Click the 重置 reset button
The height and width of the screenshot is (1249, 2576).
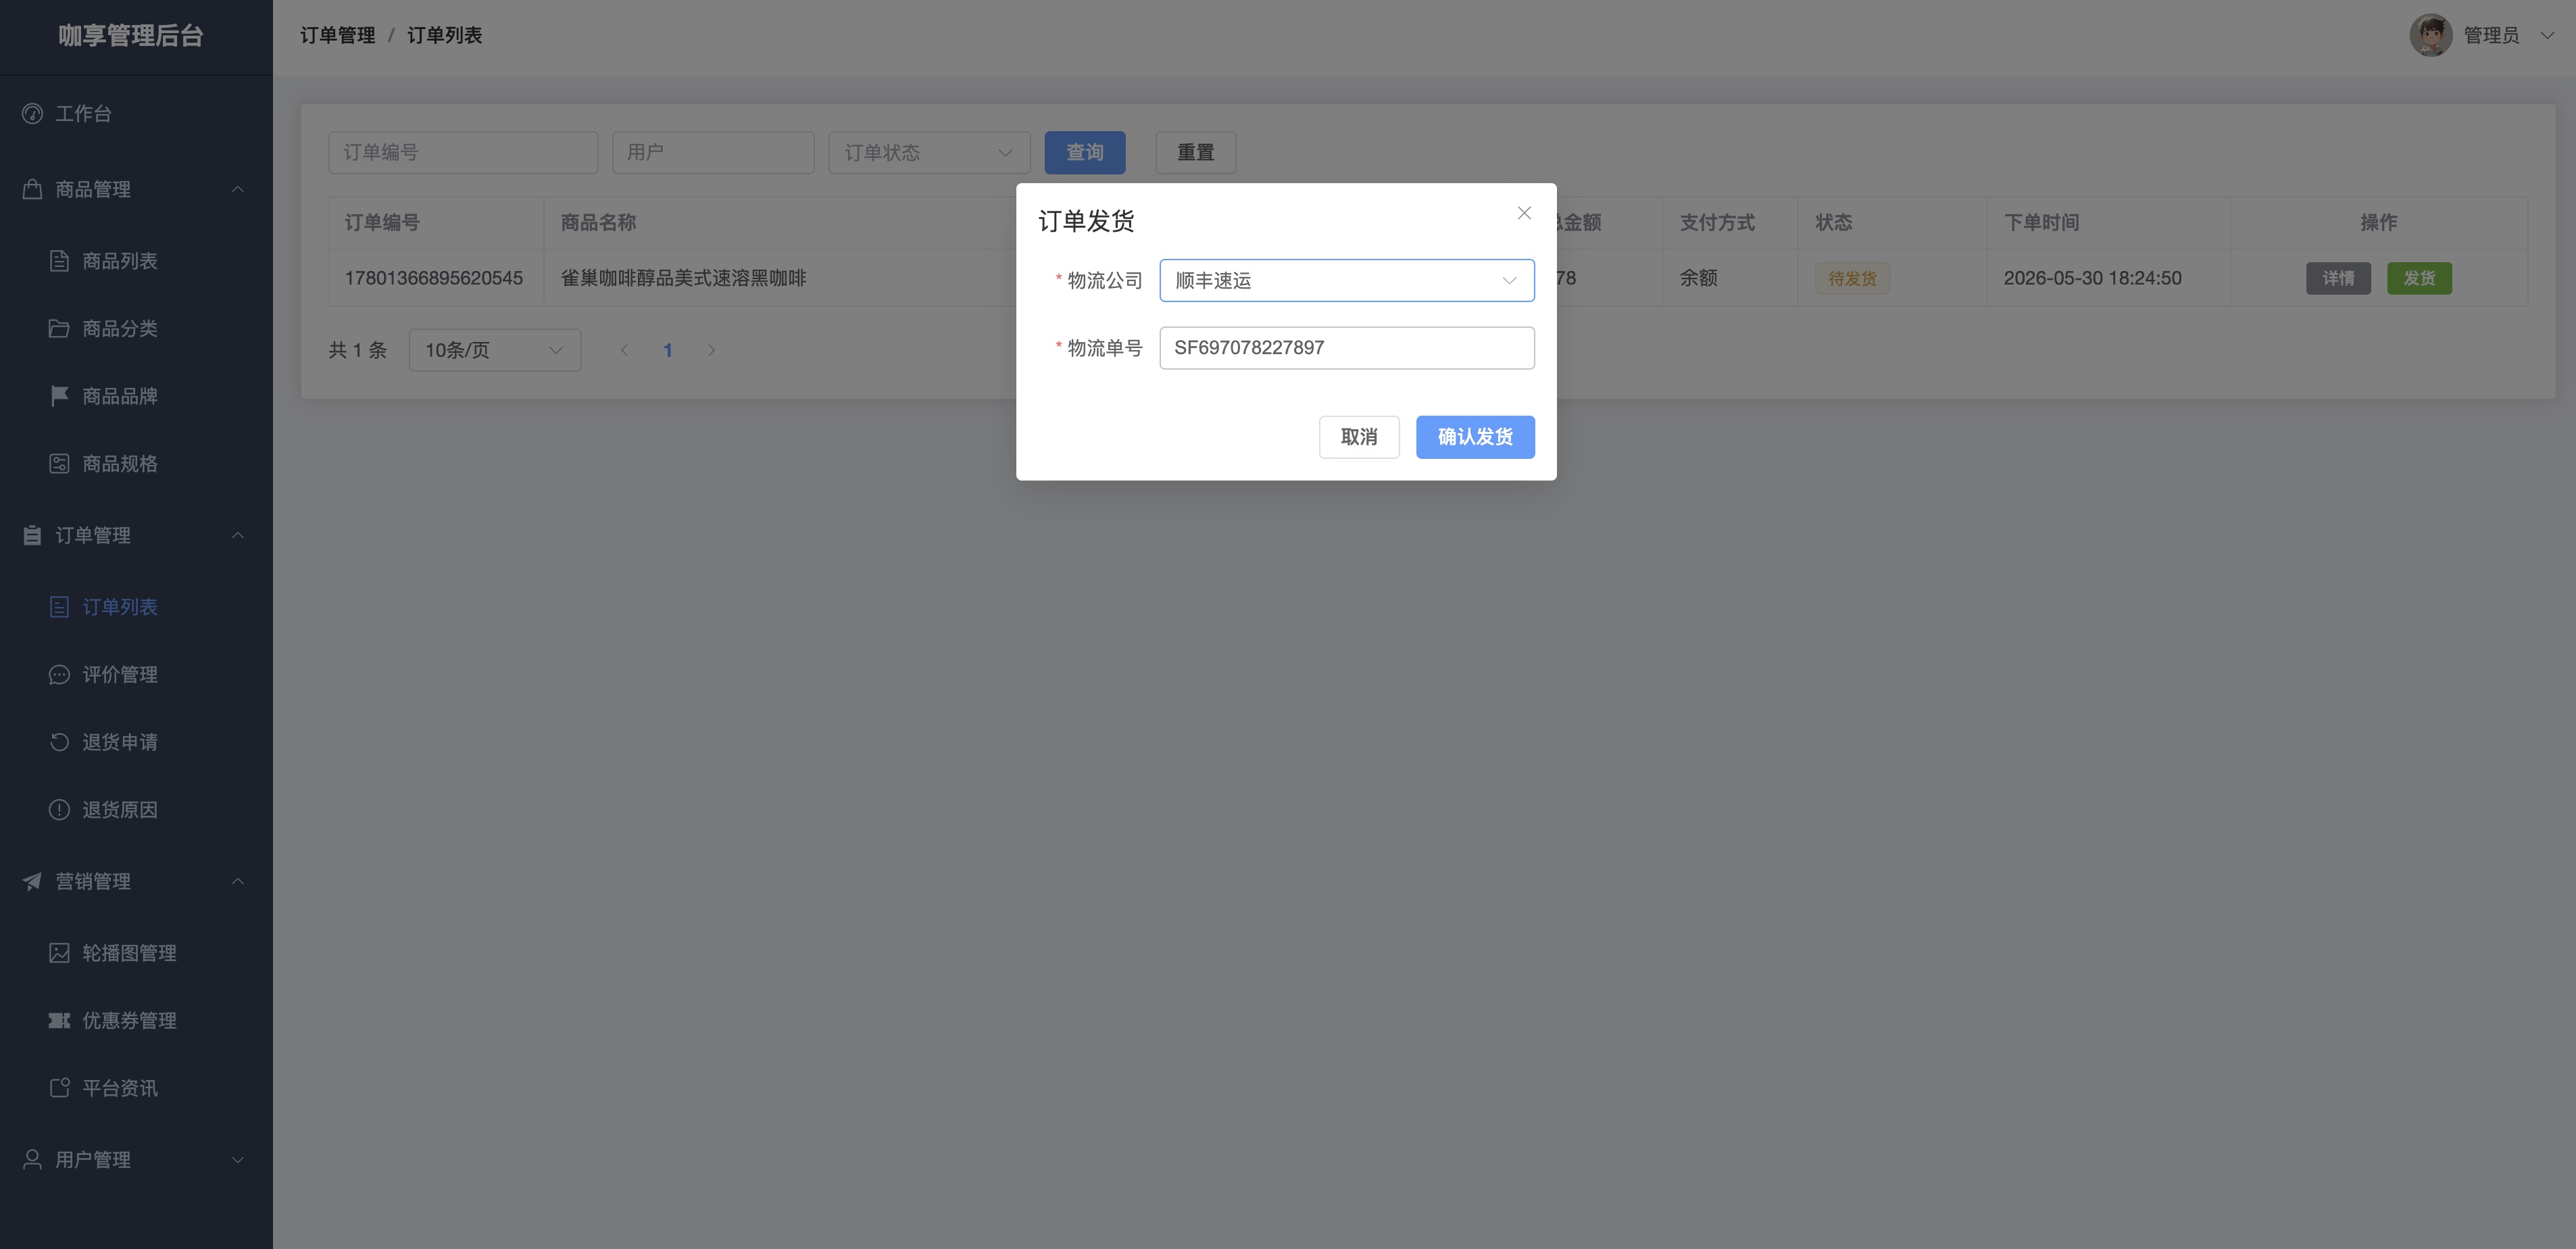point(1196,152)
